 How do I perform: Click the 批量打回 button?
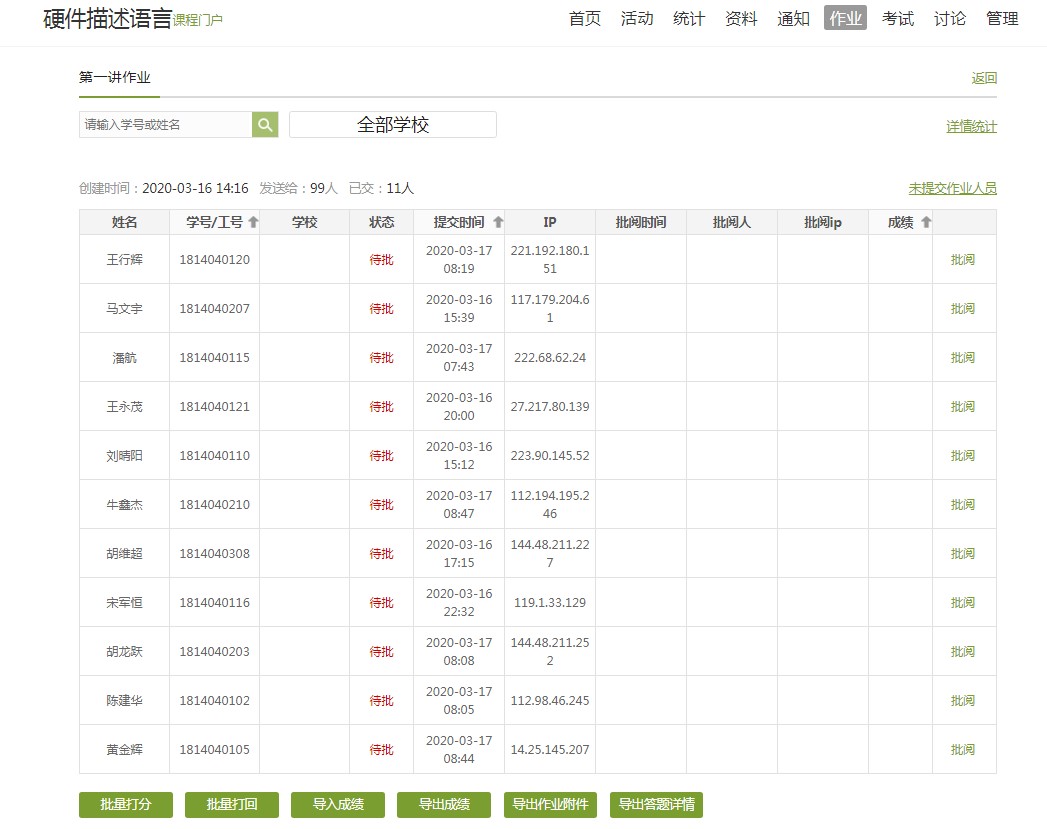click(232, 805)
